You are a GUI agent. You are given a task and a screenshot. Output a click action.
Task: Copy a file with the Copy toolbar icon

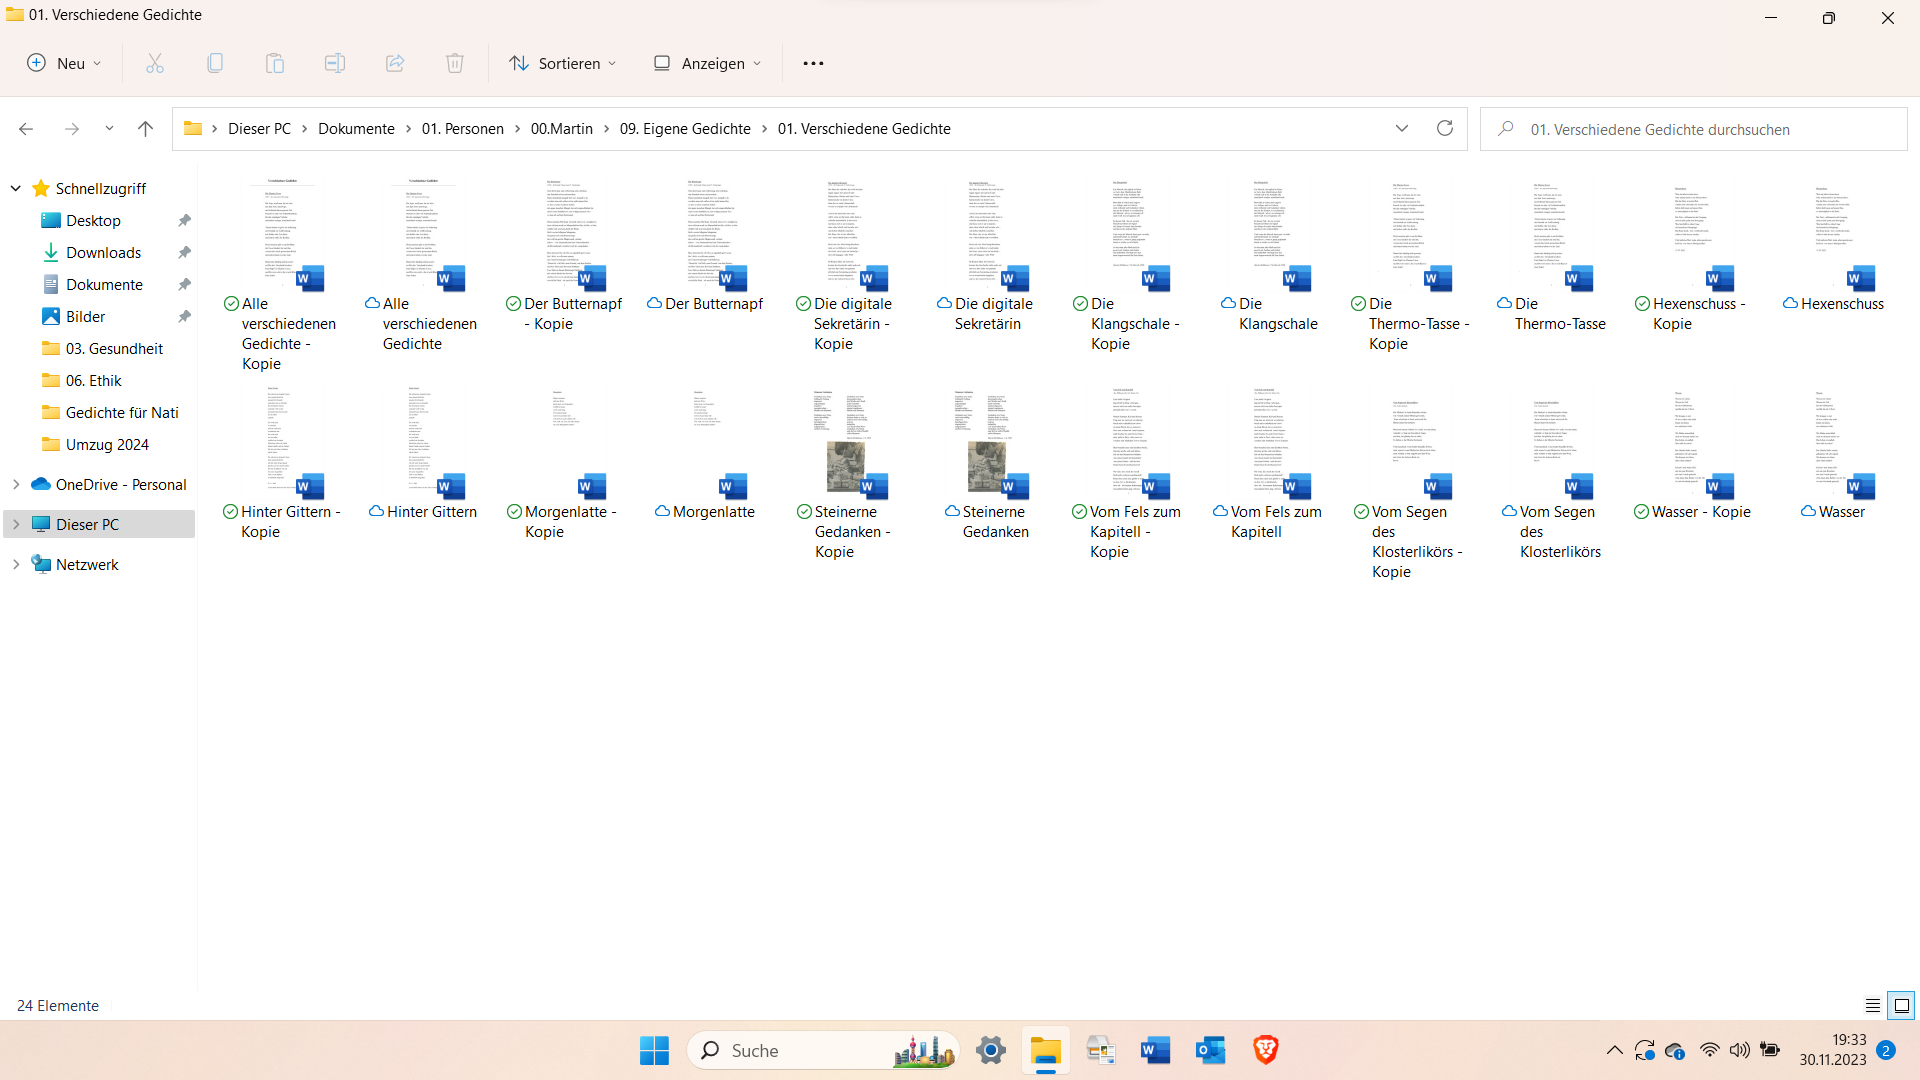pyautogui.click(x=215, y=63)
